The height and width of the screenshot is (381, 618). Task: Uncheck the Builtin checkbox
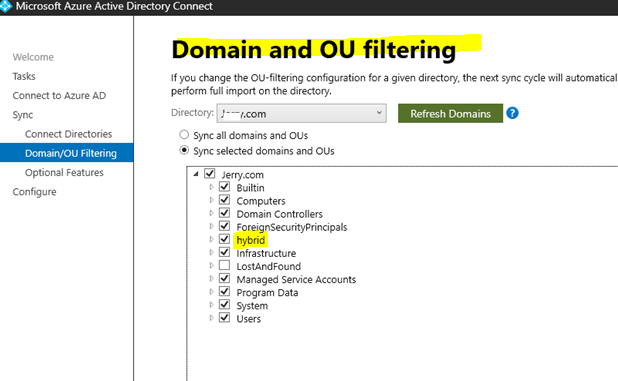pyautogui.click(x=224, y=186)
